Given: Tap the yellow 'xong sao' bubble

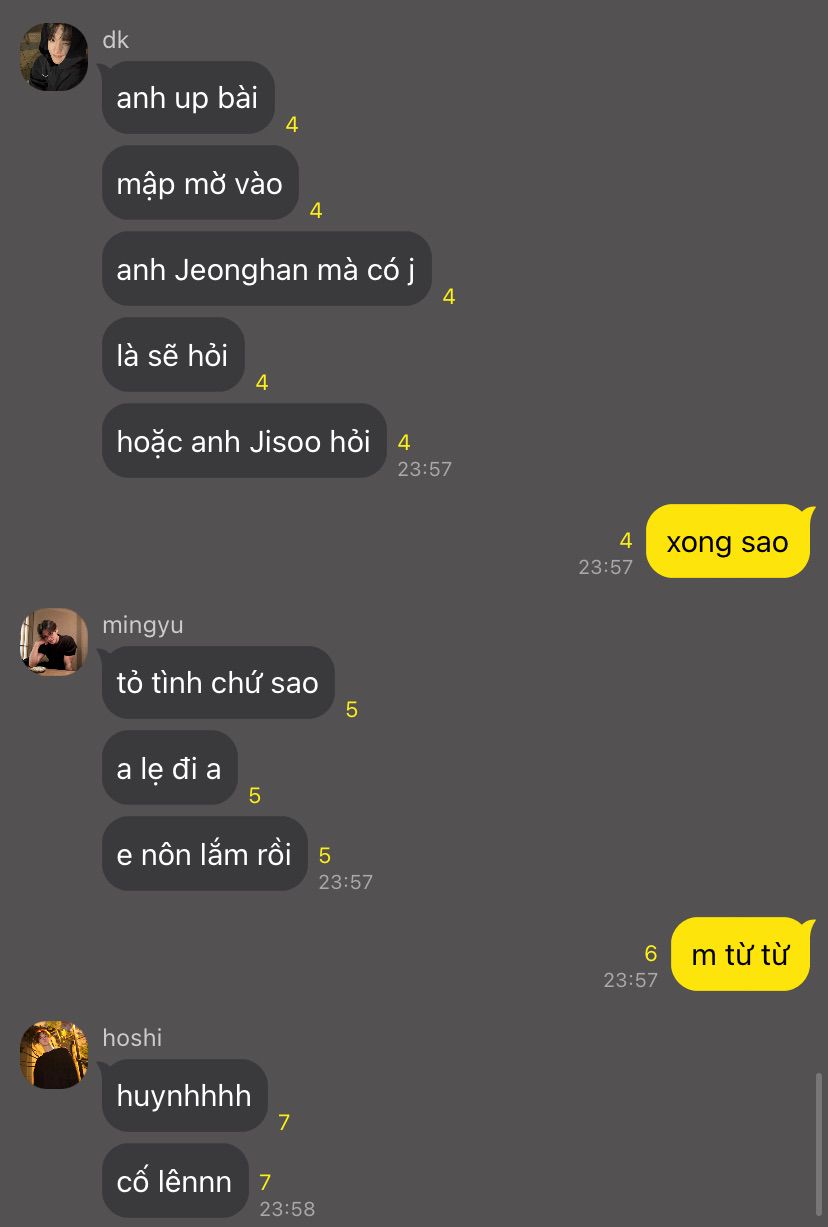Looking at the screenshot, I should [x=727, y=542].
